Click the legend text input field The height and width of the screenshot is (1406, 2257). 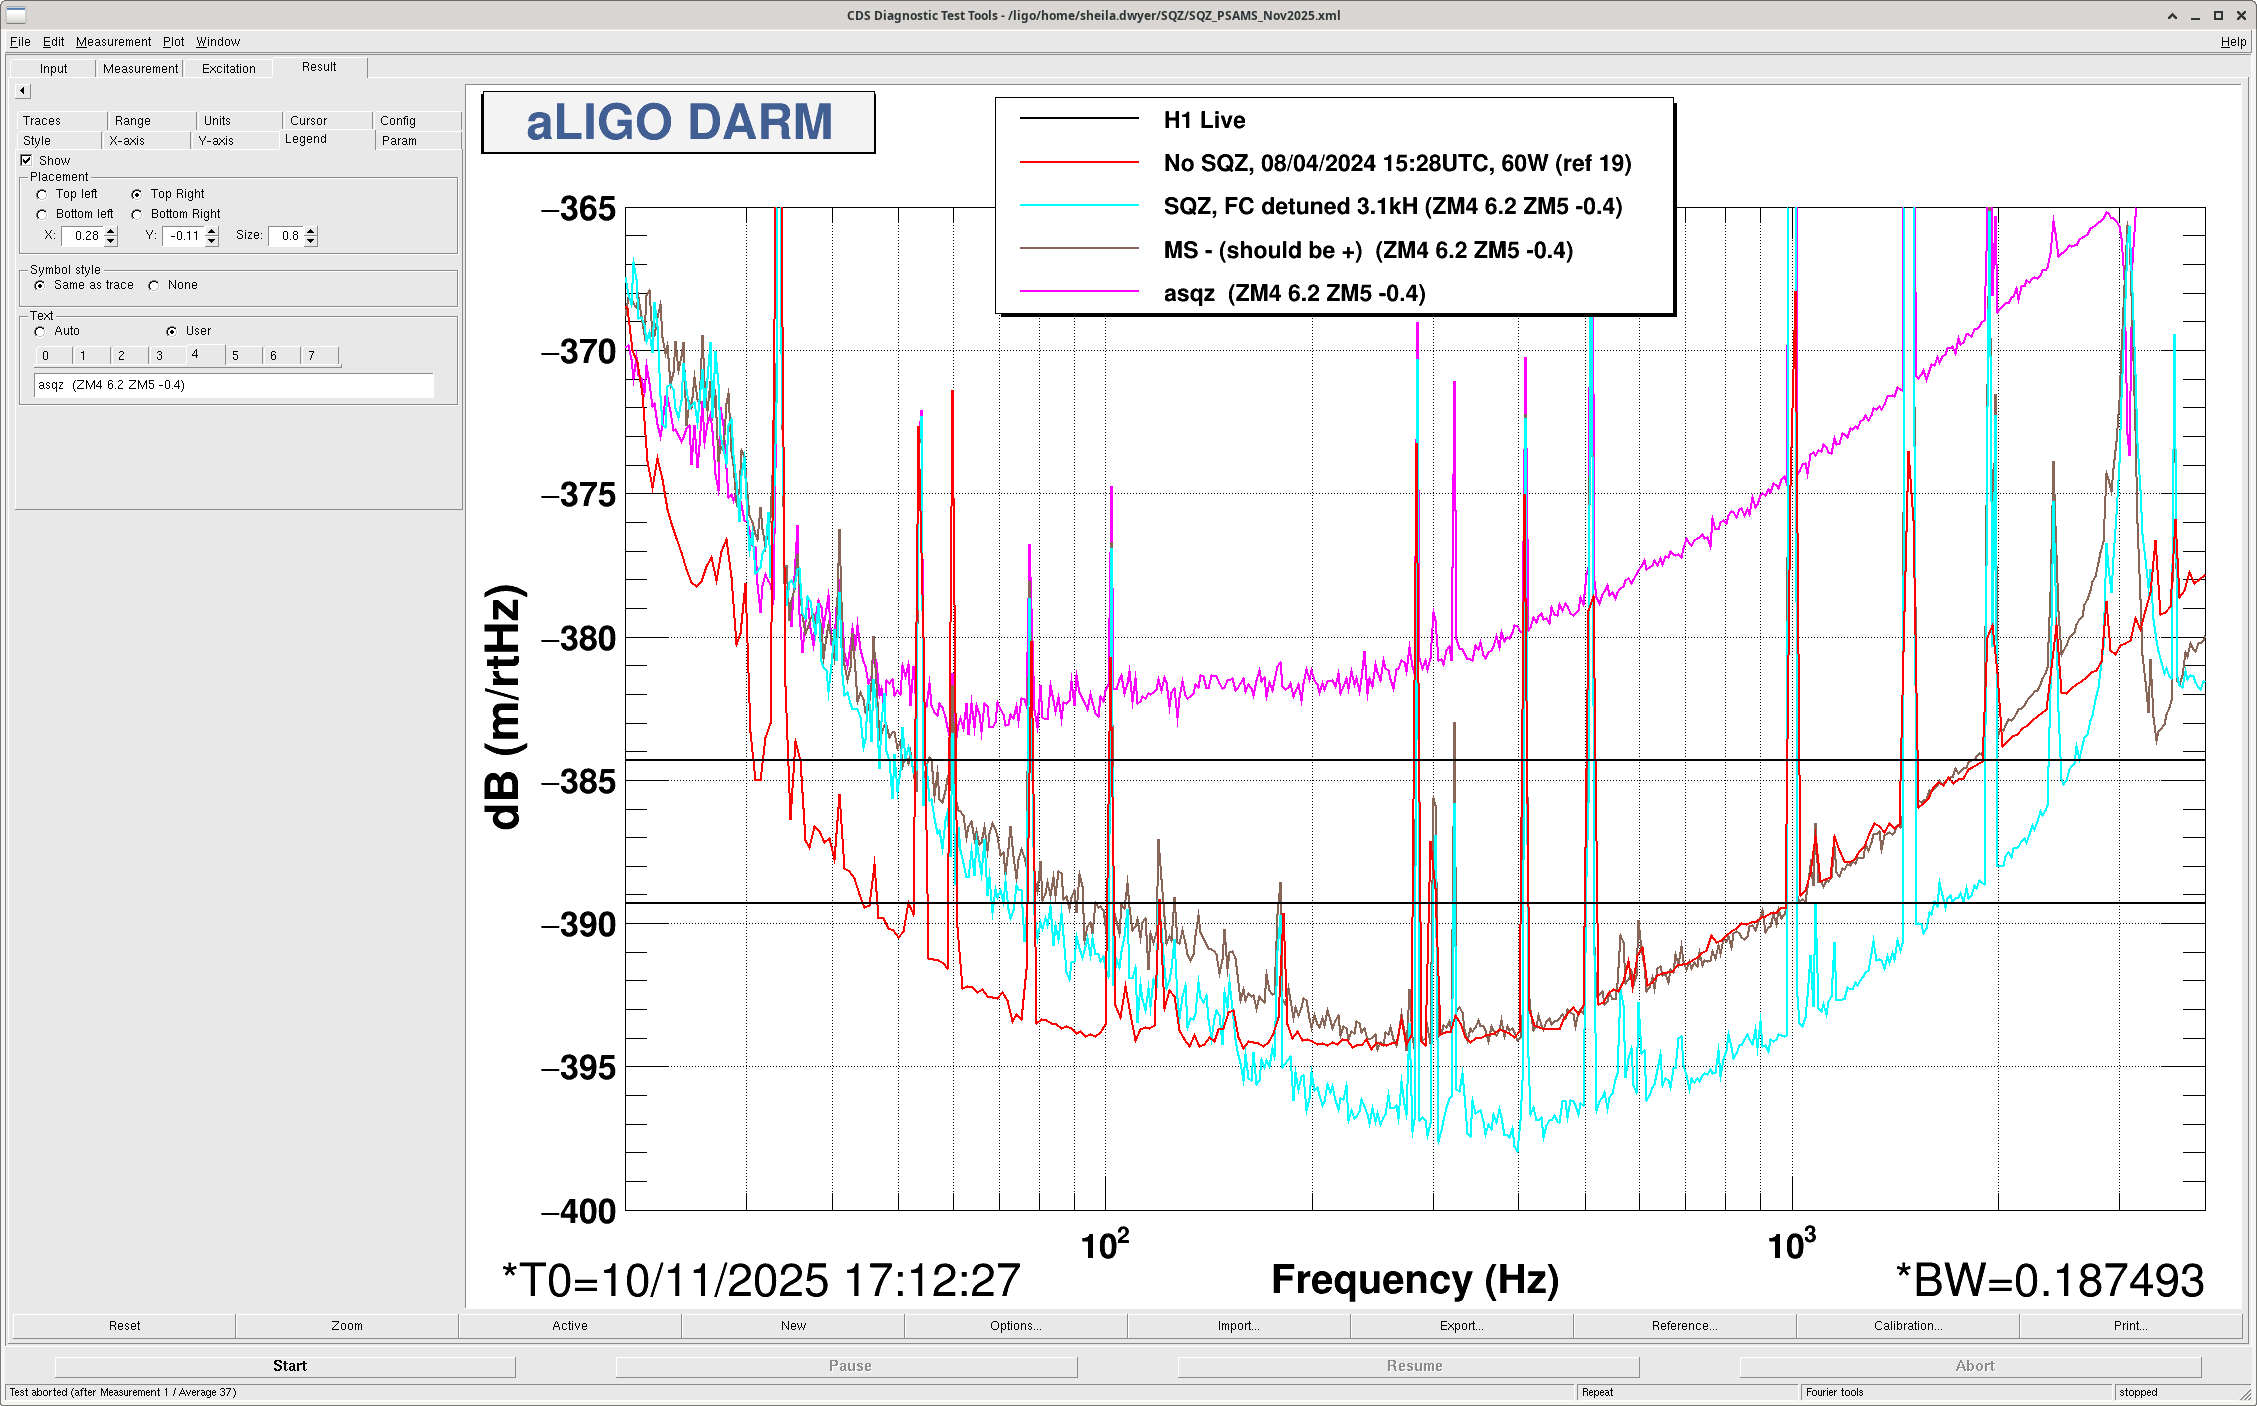point(234,385)
